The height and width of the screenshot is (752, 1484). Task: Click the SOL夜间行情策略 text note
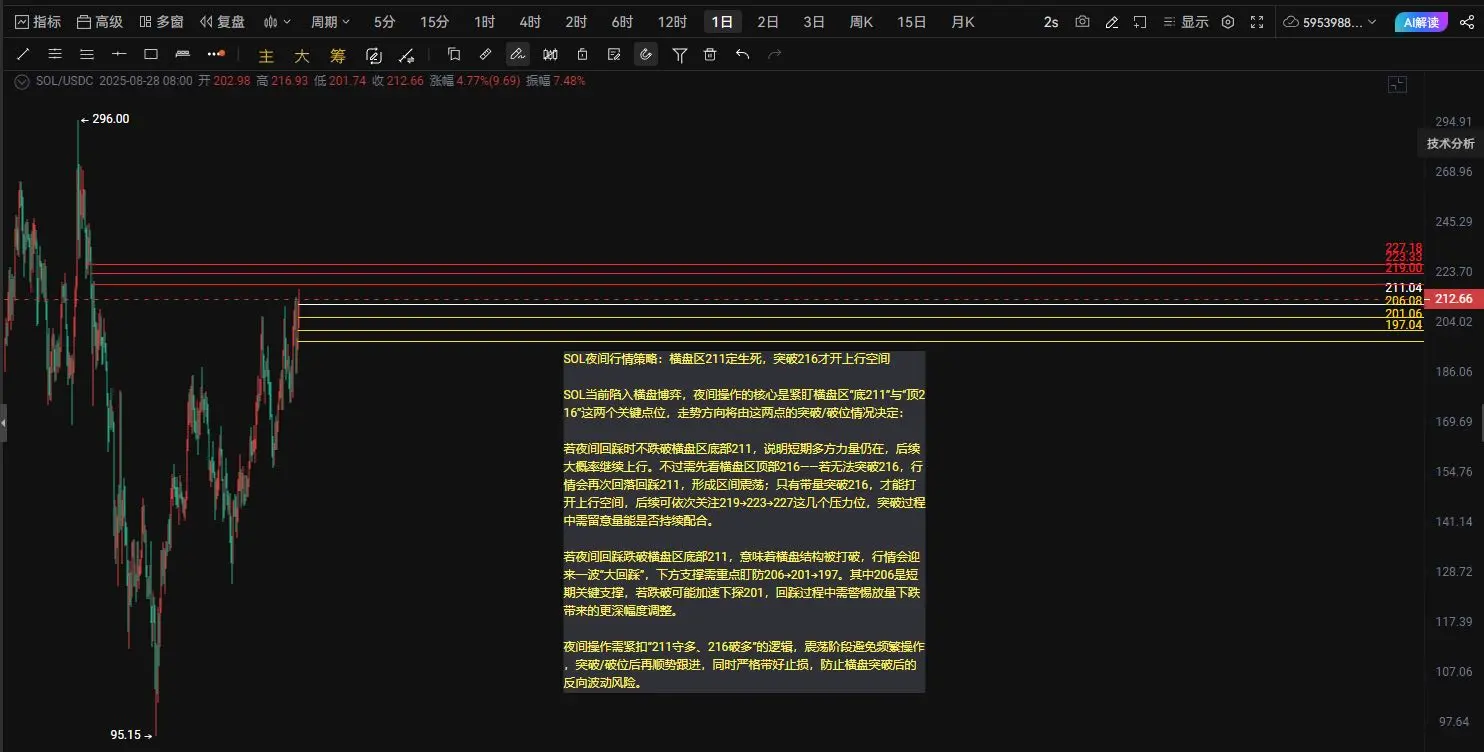pos(744,520)
